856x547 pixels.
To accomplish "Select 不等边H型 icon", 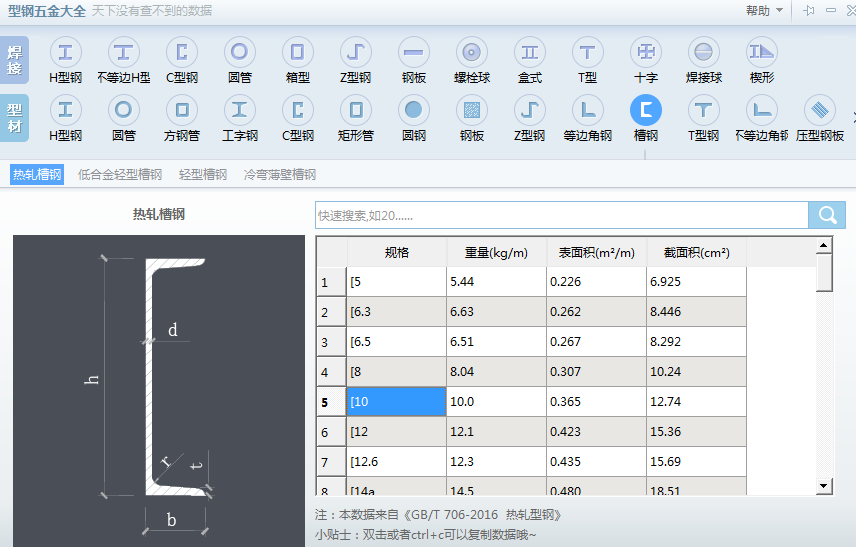I will point(123,52).
